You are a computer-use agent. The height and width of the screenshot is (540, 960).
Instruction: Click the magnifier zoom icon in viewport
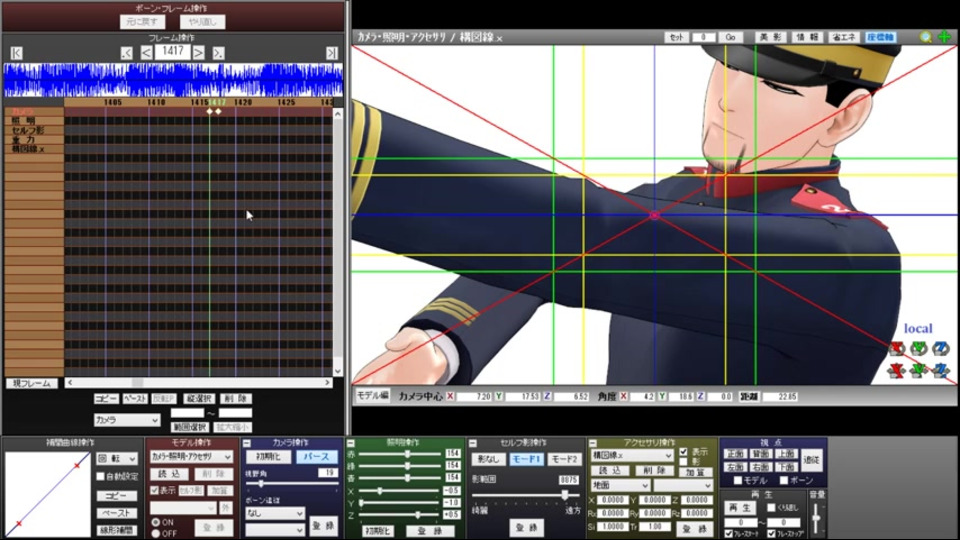click(x=926, y=37)
